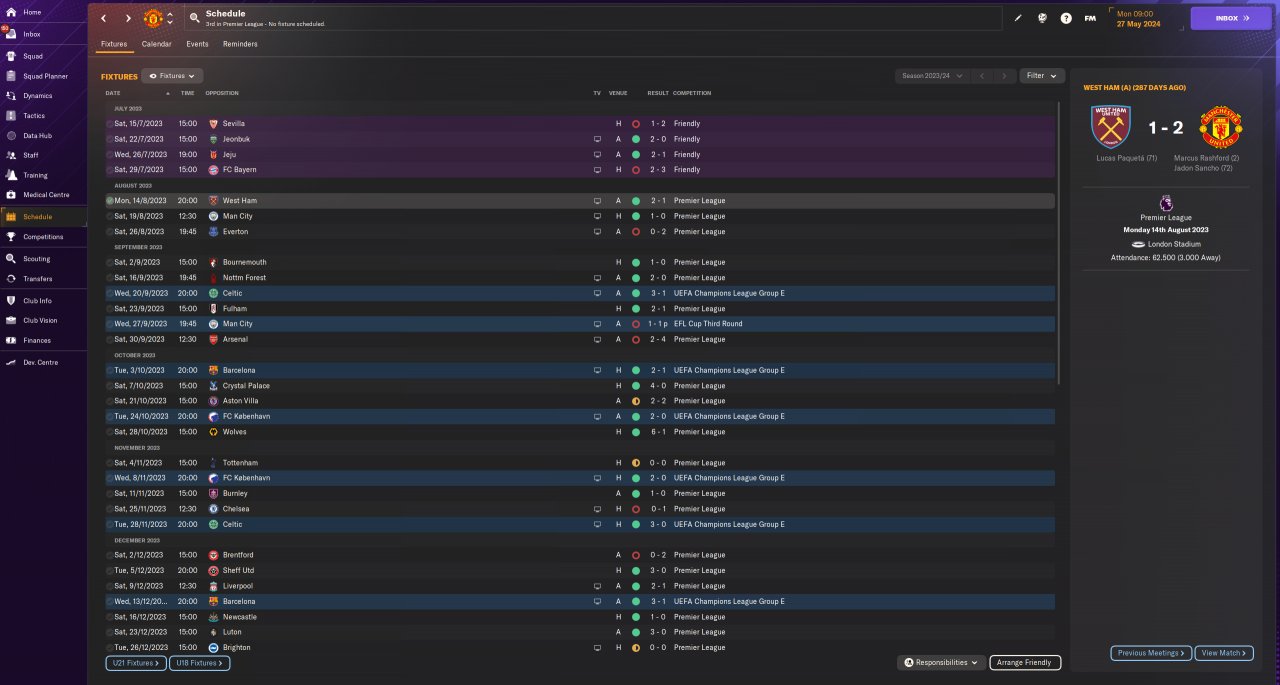Go to the previous season arrow
This screenshot has width=1280, height=685.
coord(982,76)
